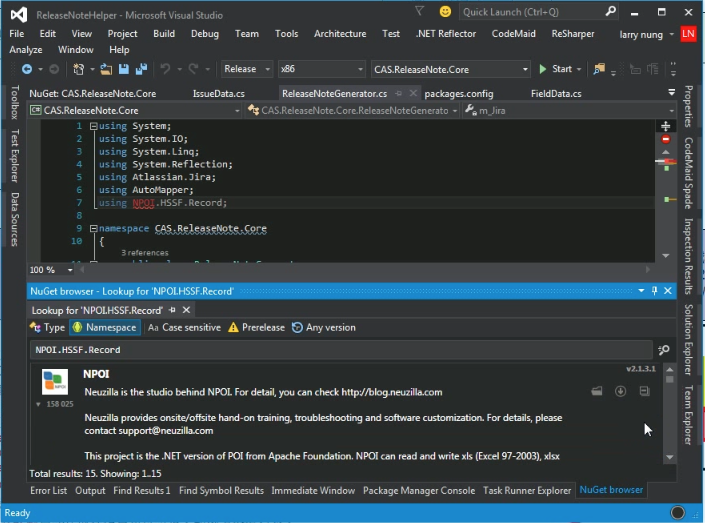Viewport: 705px width, 523px height.
Task: Click the red error indicator in editor margin
Action: pos(666,139)
